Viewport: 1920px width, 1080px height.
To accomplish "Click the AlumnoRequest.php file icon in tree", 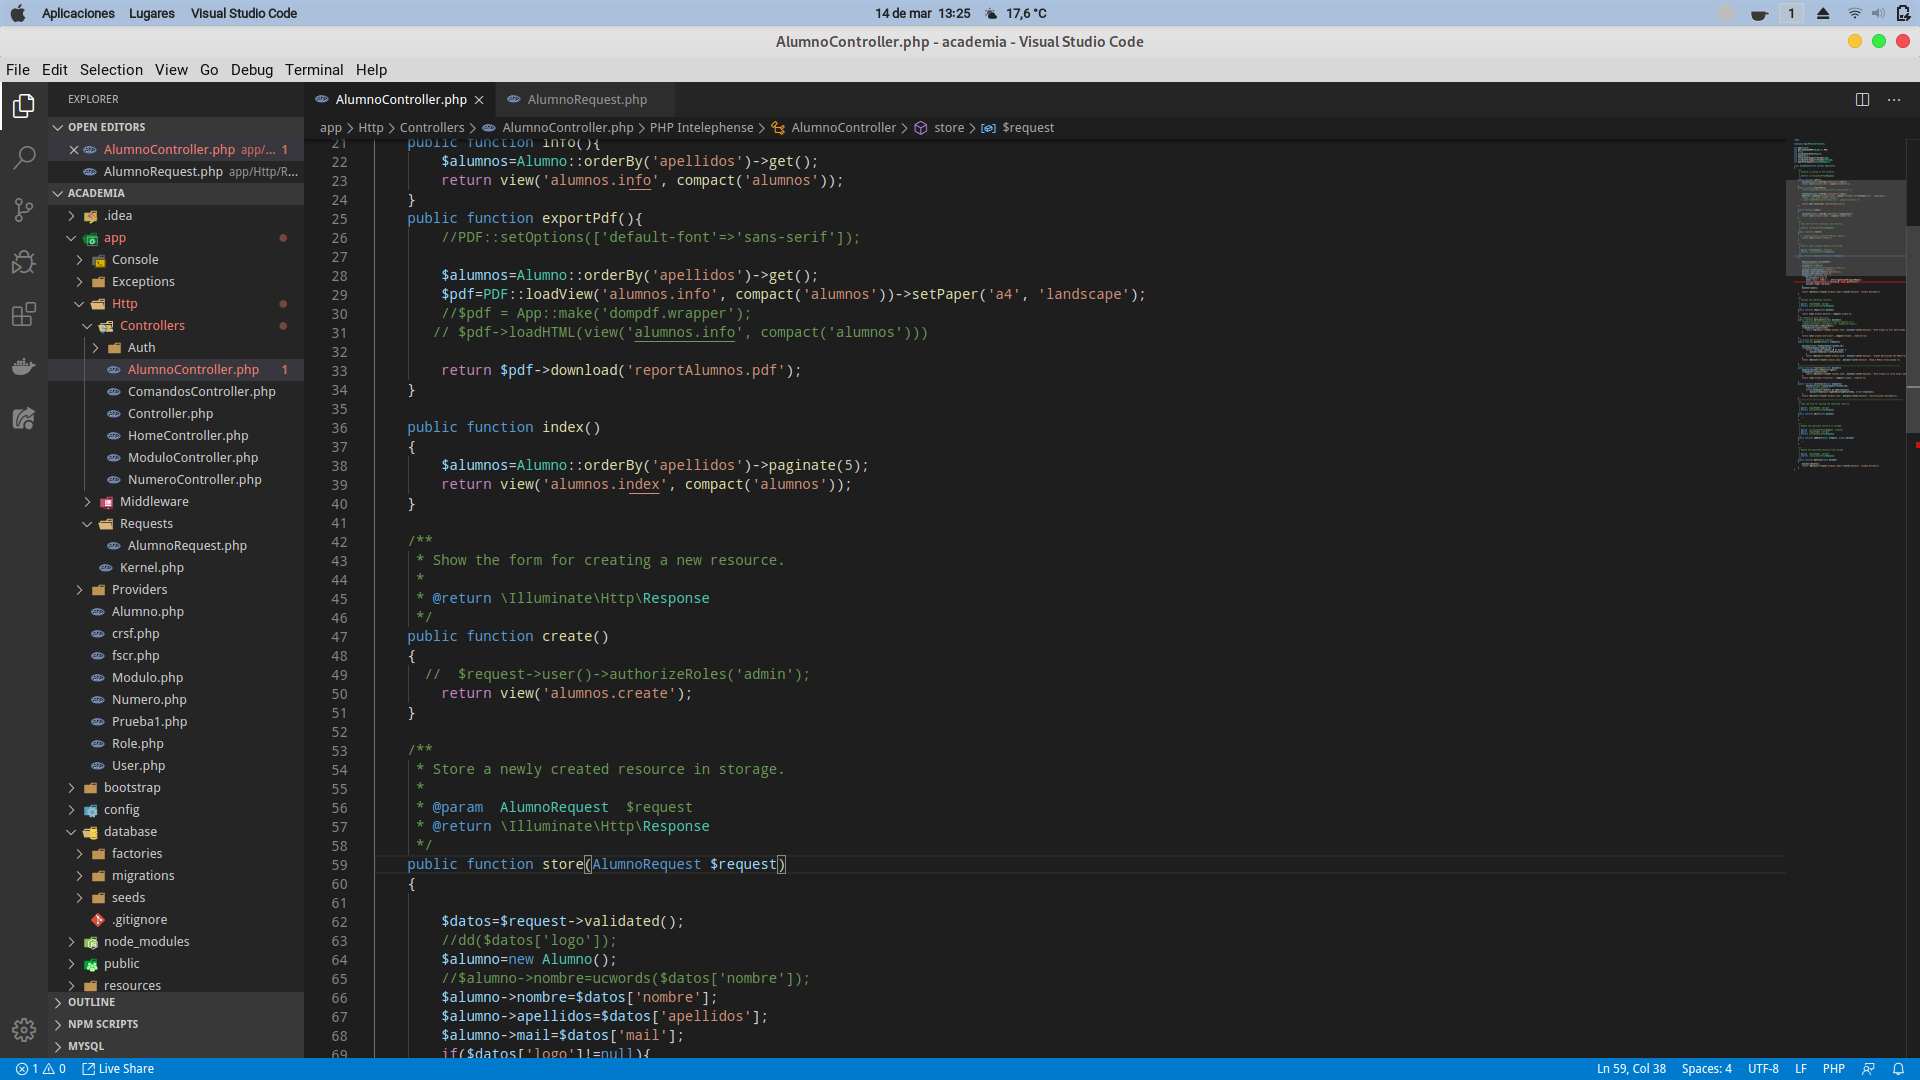I will pyautogui.click(x=114, y=546).
